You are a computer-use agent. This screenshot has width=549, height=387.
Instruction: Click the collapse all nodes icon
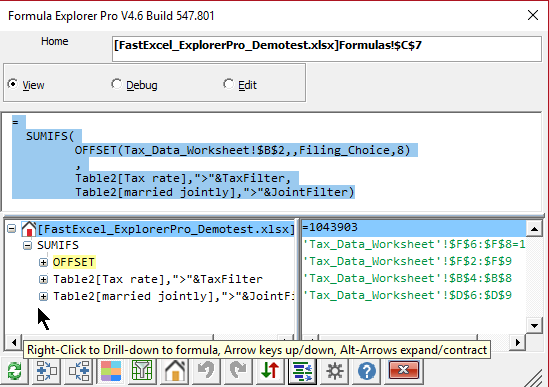coord(79,371)
